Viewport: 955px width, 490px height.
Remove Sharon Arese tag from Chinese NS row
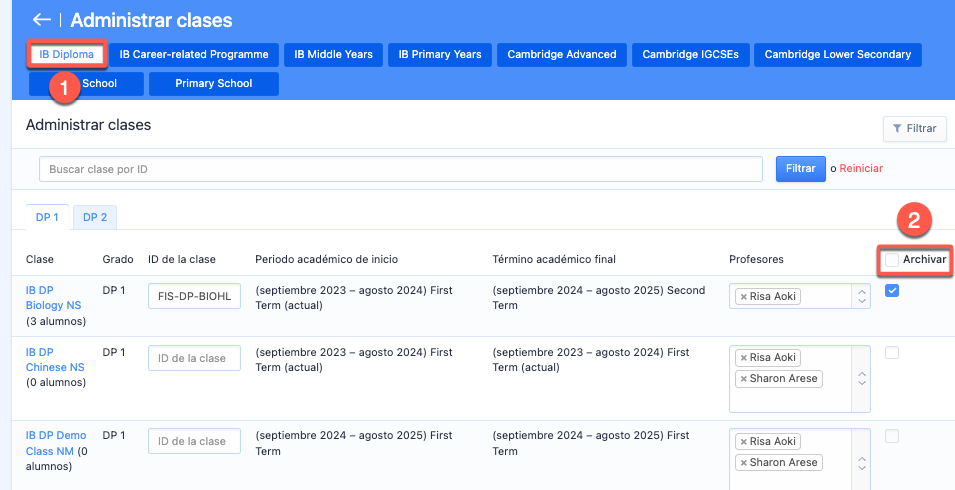pyautogui.click(x=743, y=379)
